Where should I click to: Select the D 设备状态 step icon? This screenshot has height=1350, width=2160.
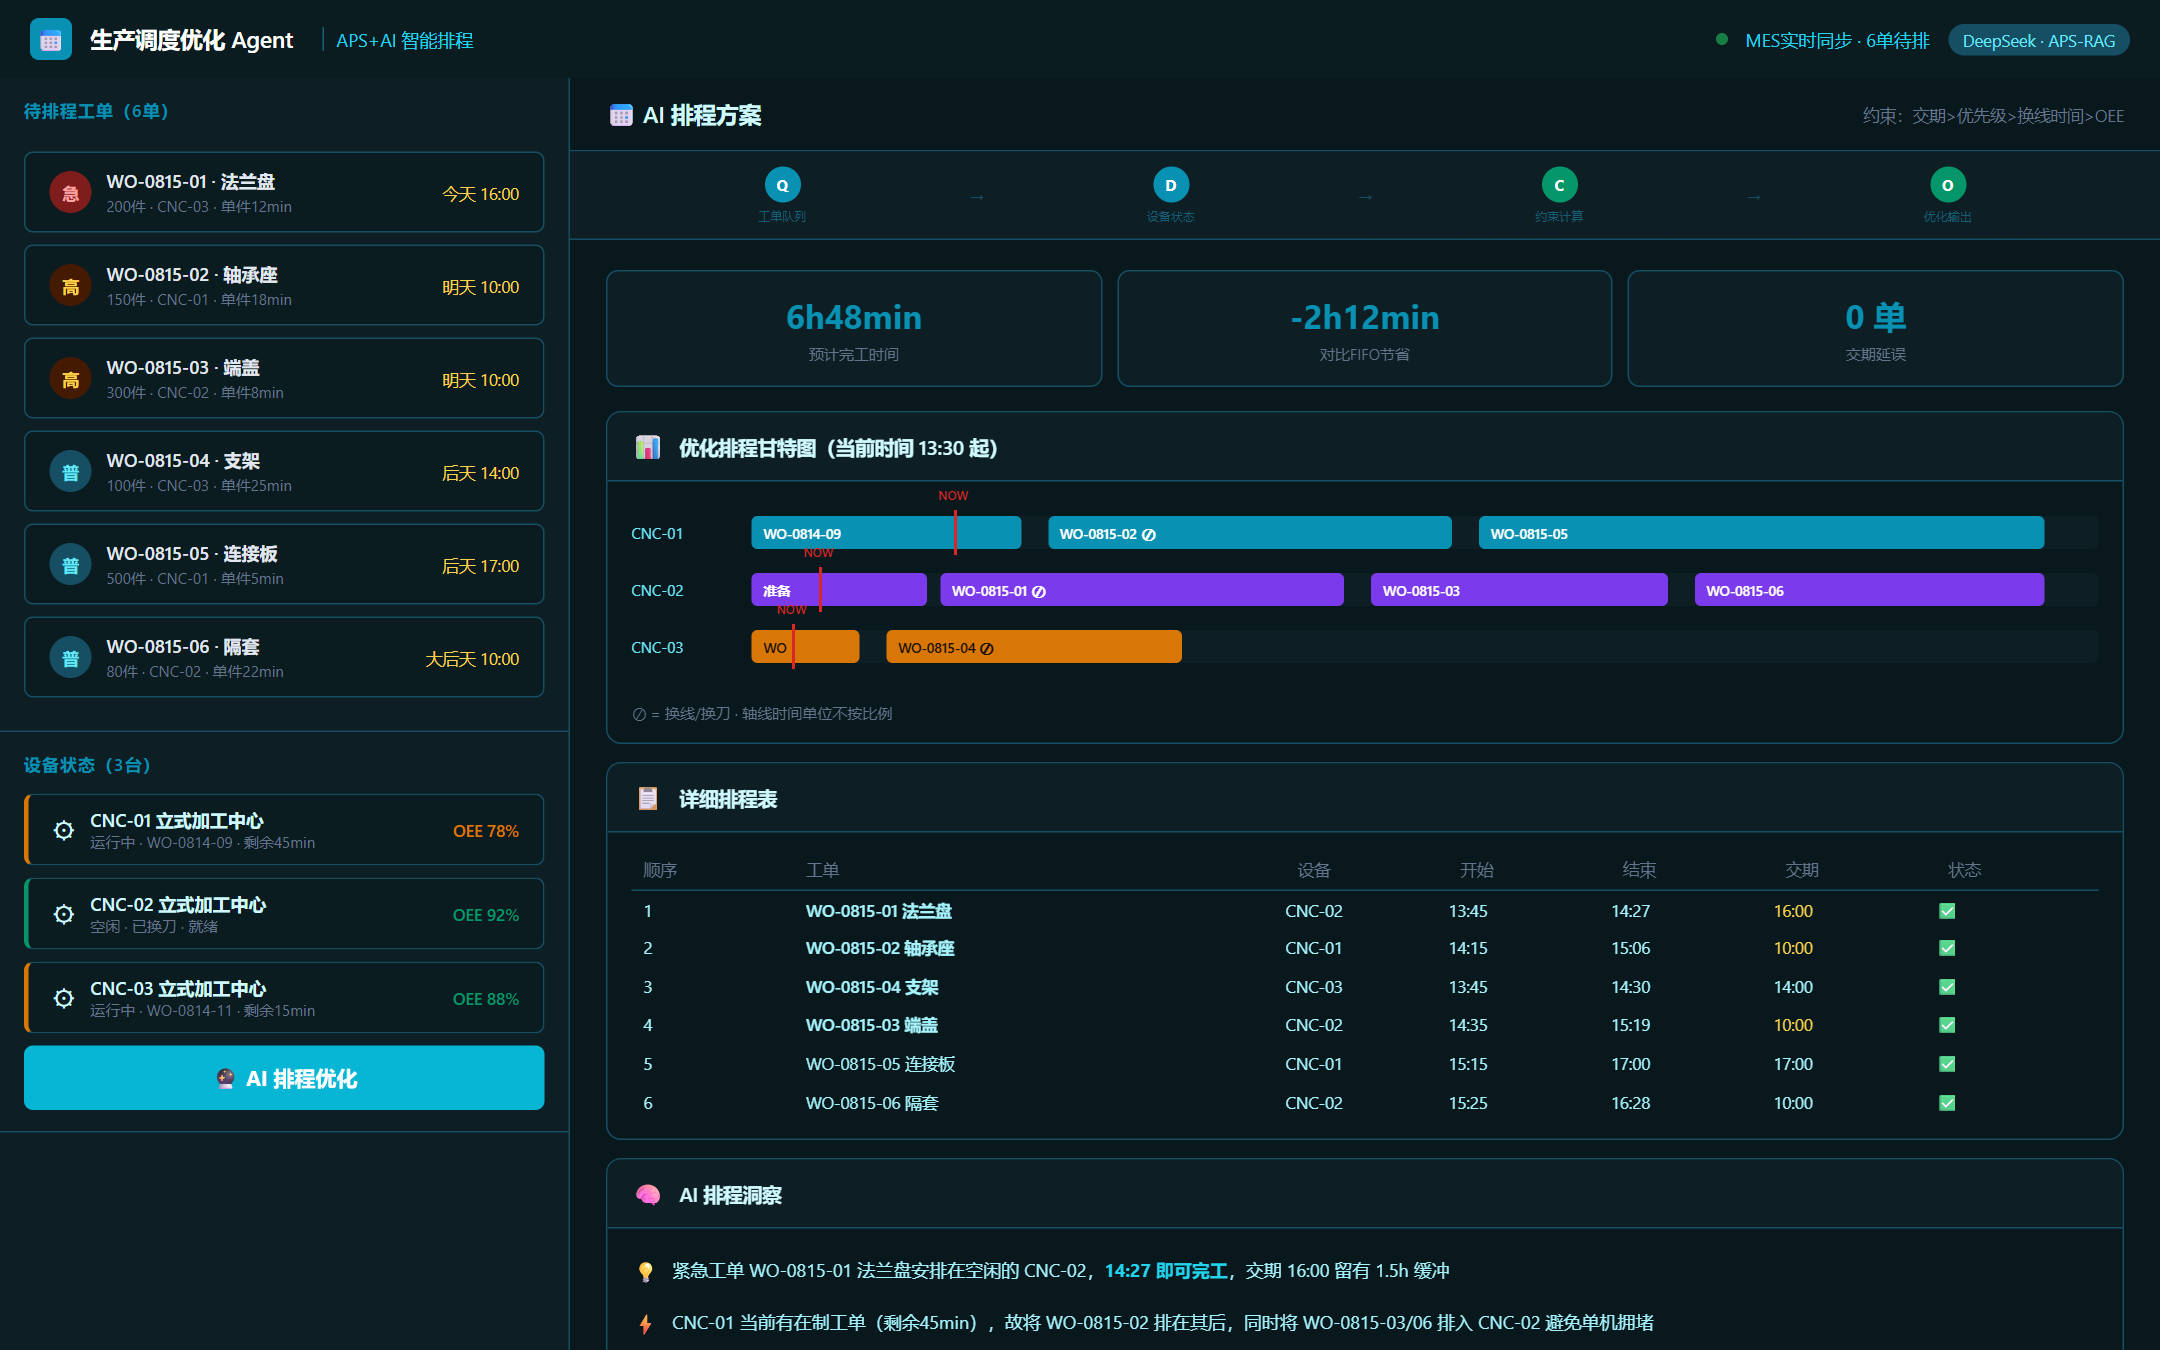pyautogui.click(x=1171, y=185)
